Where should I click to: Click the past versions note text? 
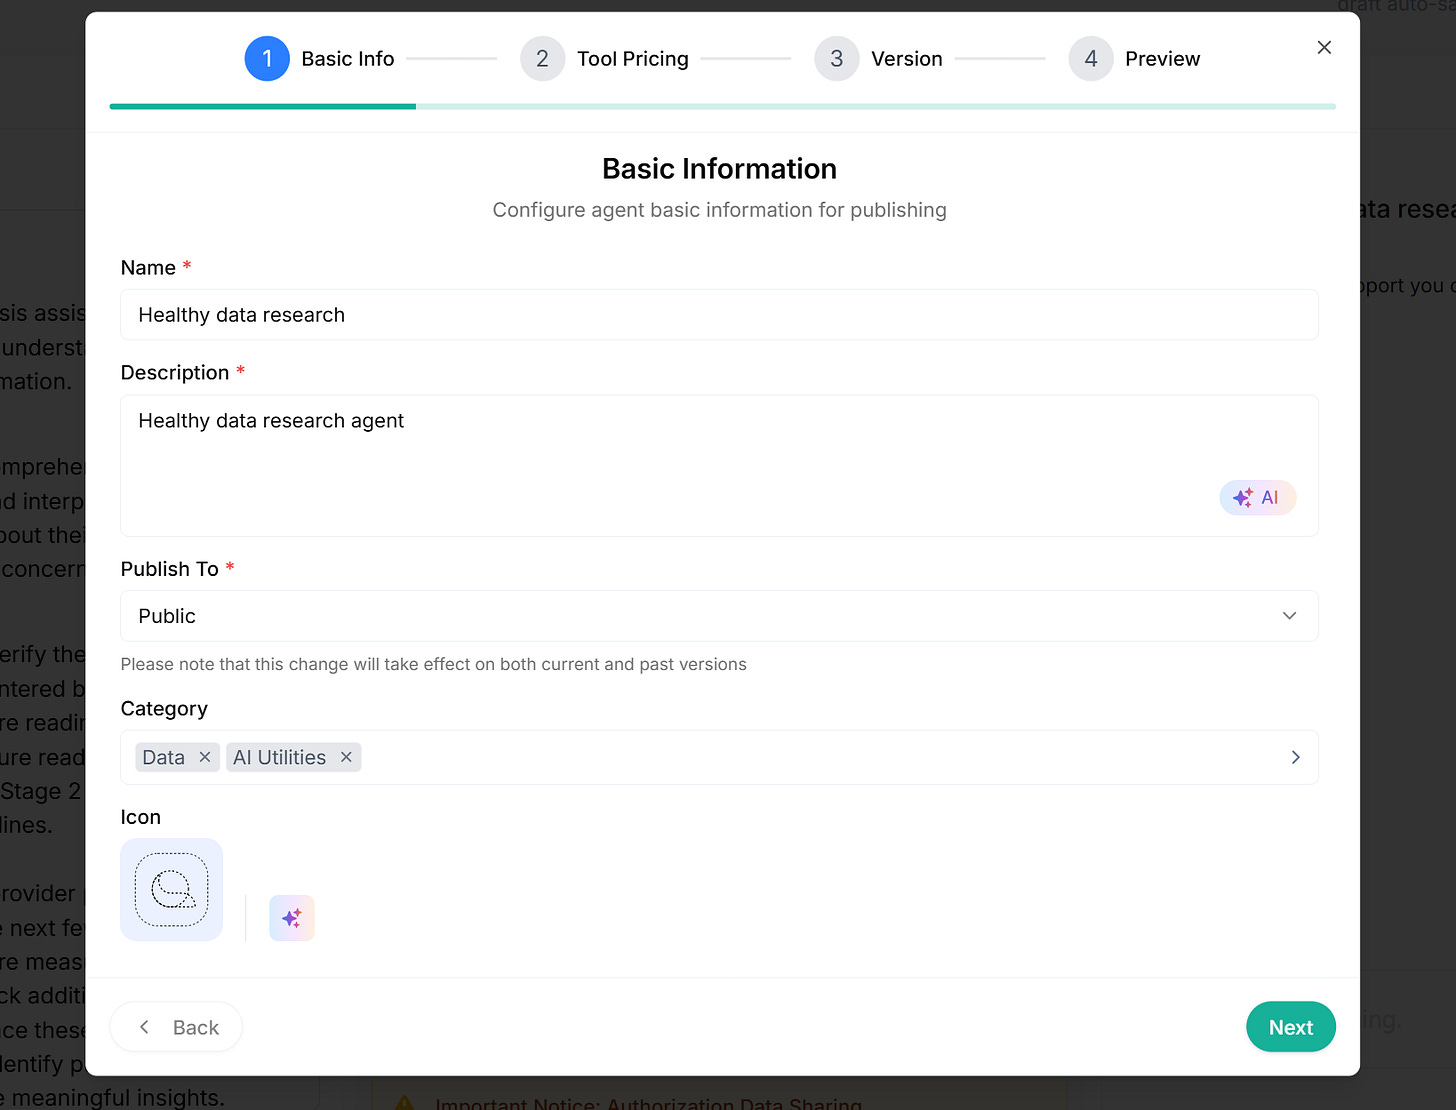434,664
